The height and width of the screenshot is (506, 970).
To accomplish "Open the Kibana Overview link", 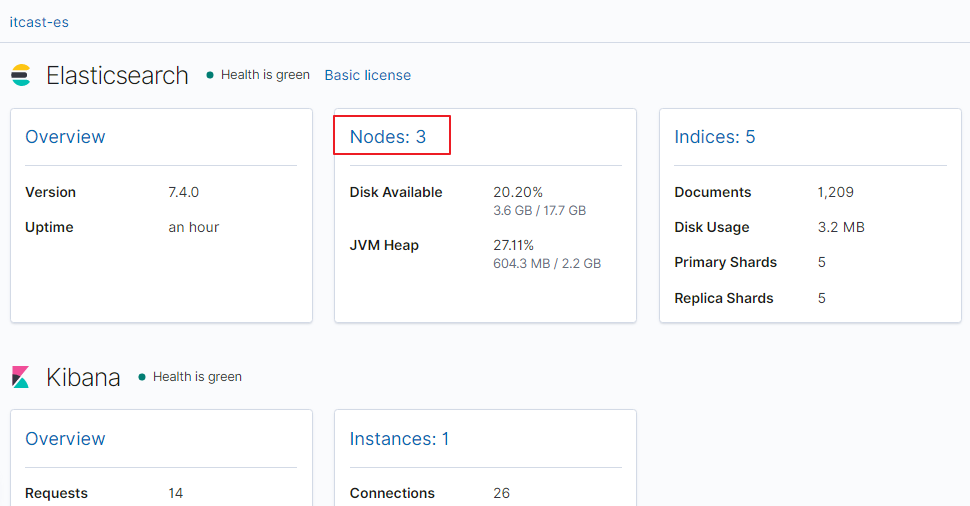I will click(65, 439).
